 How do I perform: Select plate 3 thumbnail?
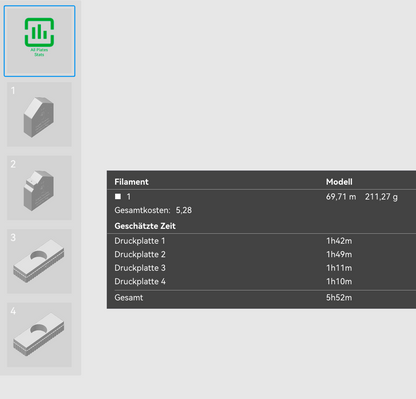39,261
